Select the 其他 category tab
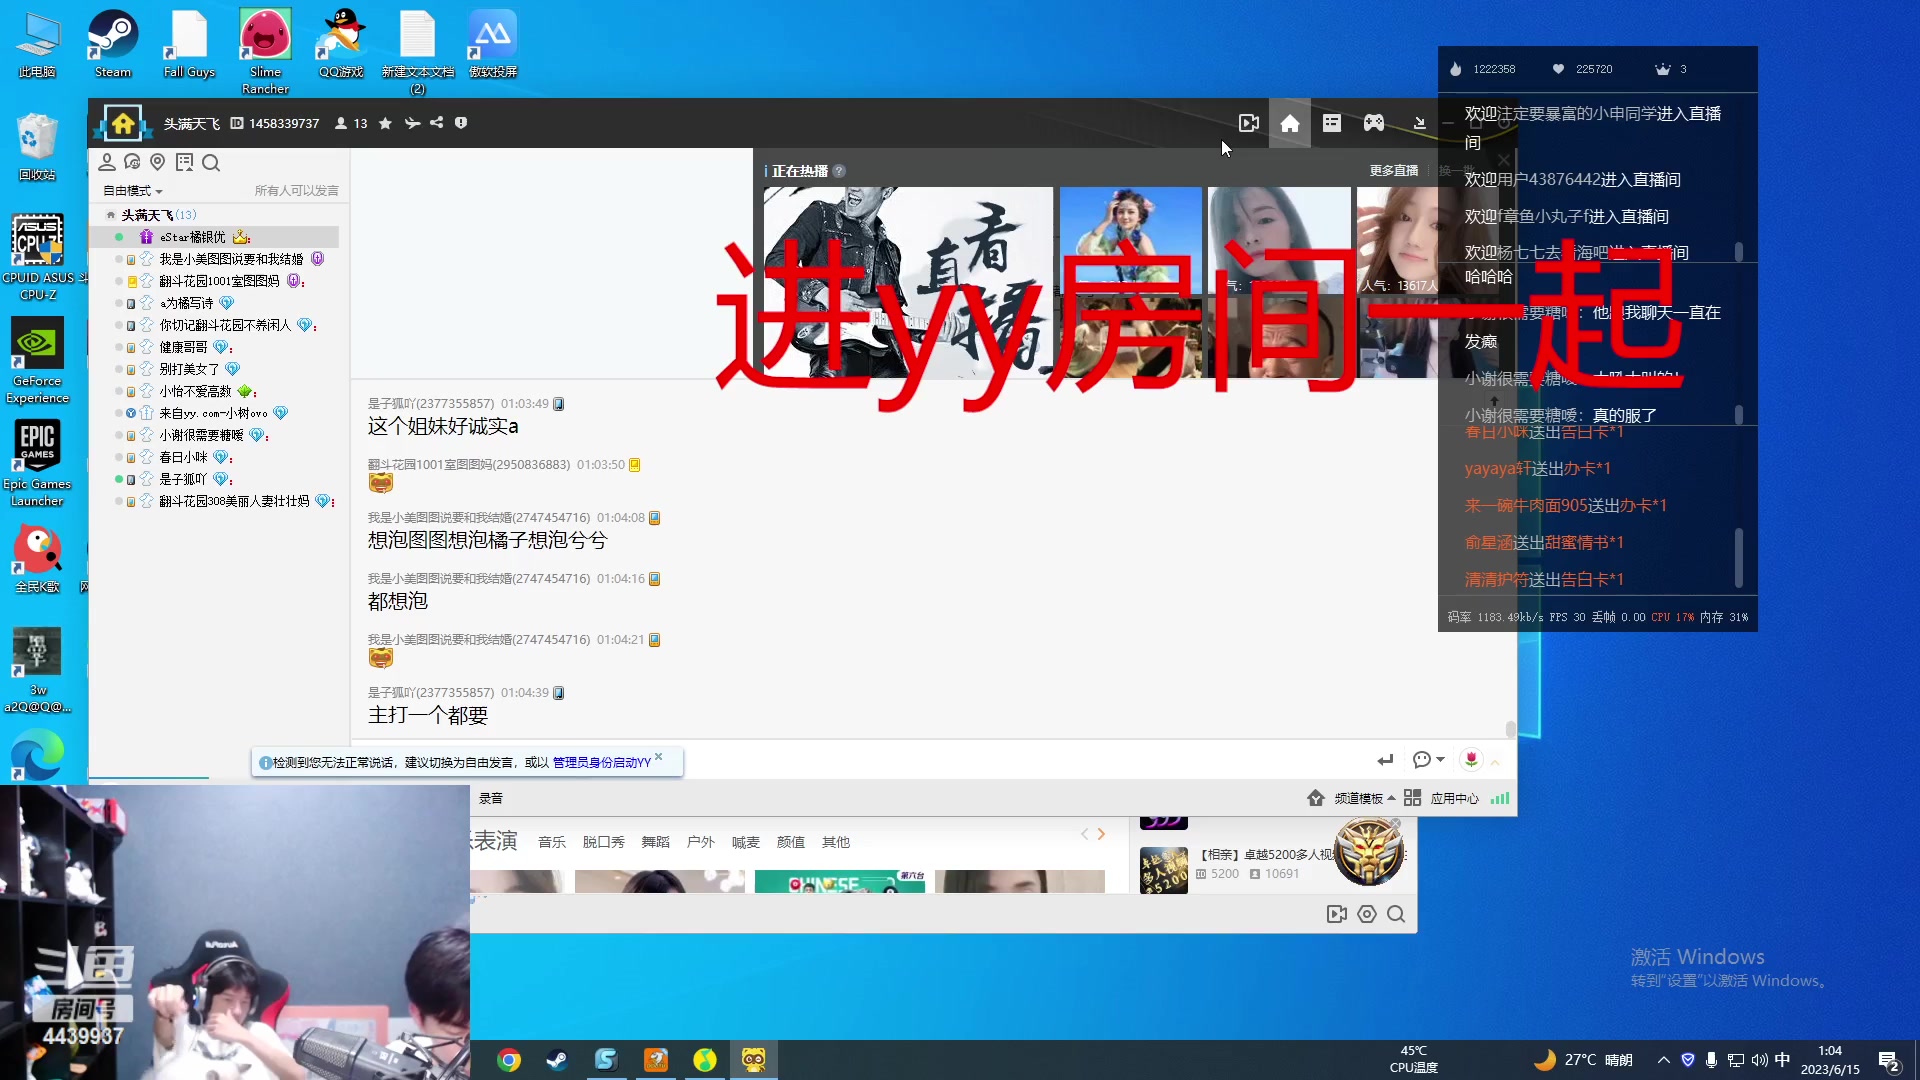Viewport: 1920px width, 1080px height. click(x=836, y=842)
